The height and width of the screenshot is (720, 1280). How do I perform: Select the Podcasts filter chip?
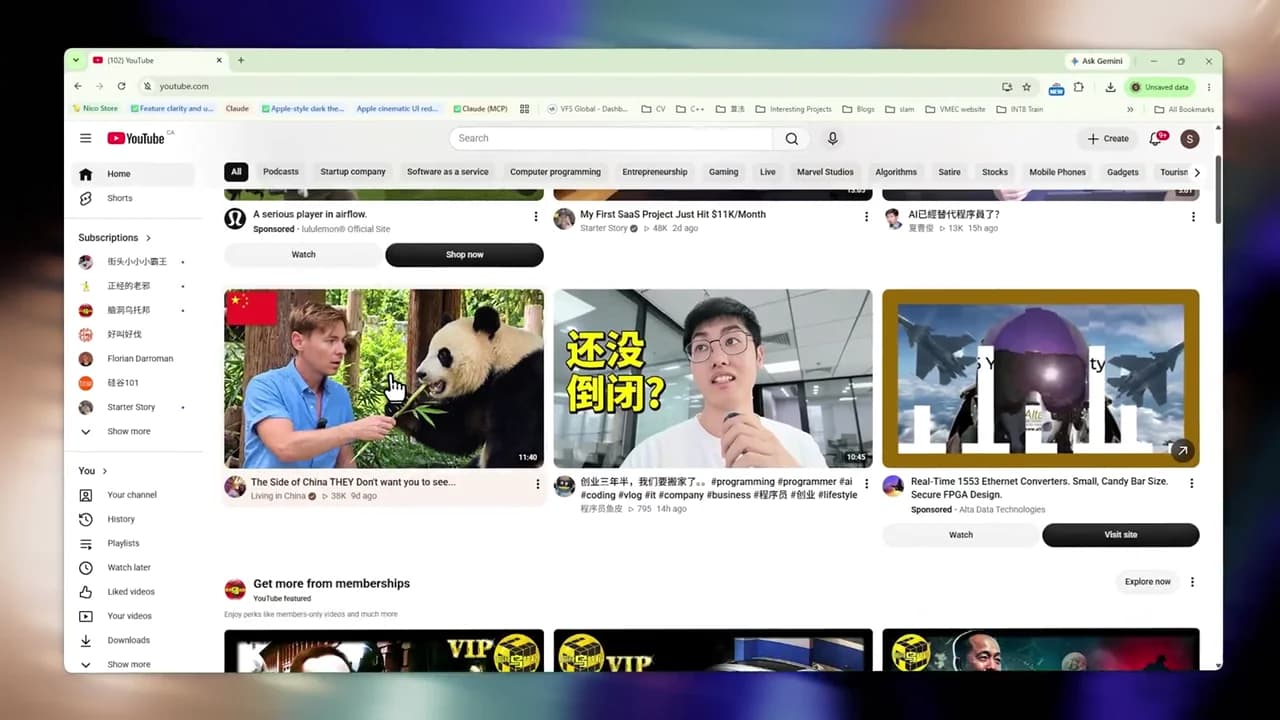coord(281,172)
